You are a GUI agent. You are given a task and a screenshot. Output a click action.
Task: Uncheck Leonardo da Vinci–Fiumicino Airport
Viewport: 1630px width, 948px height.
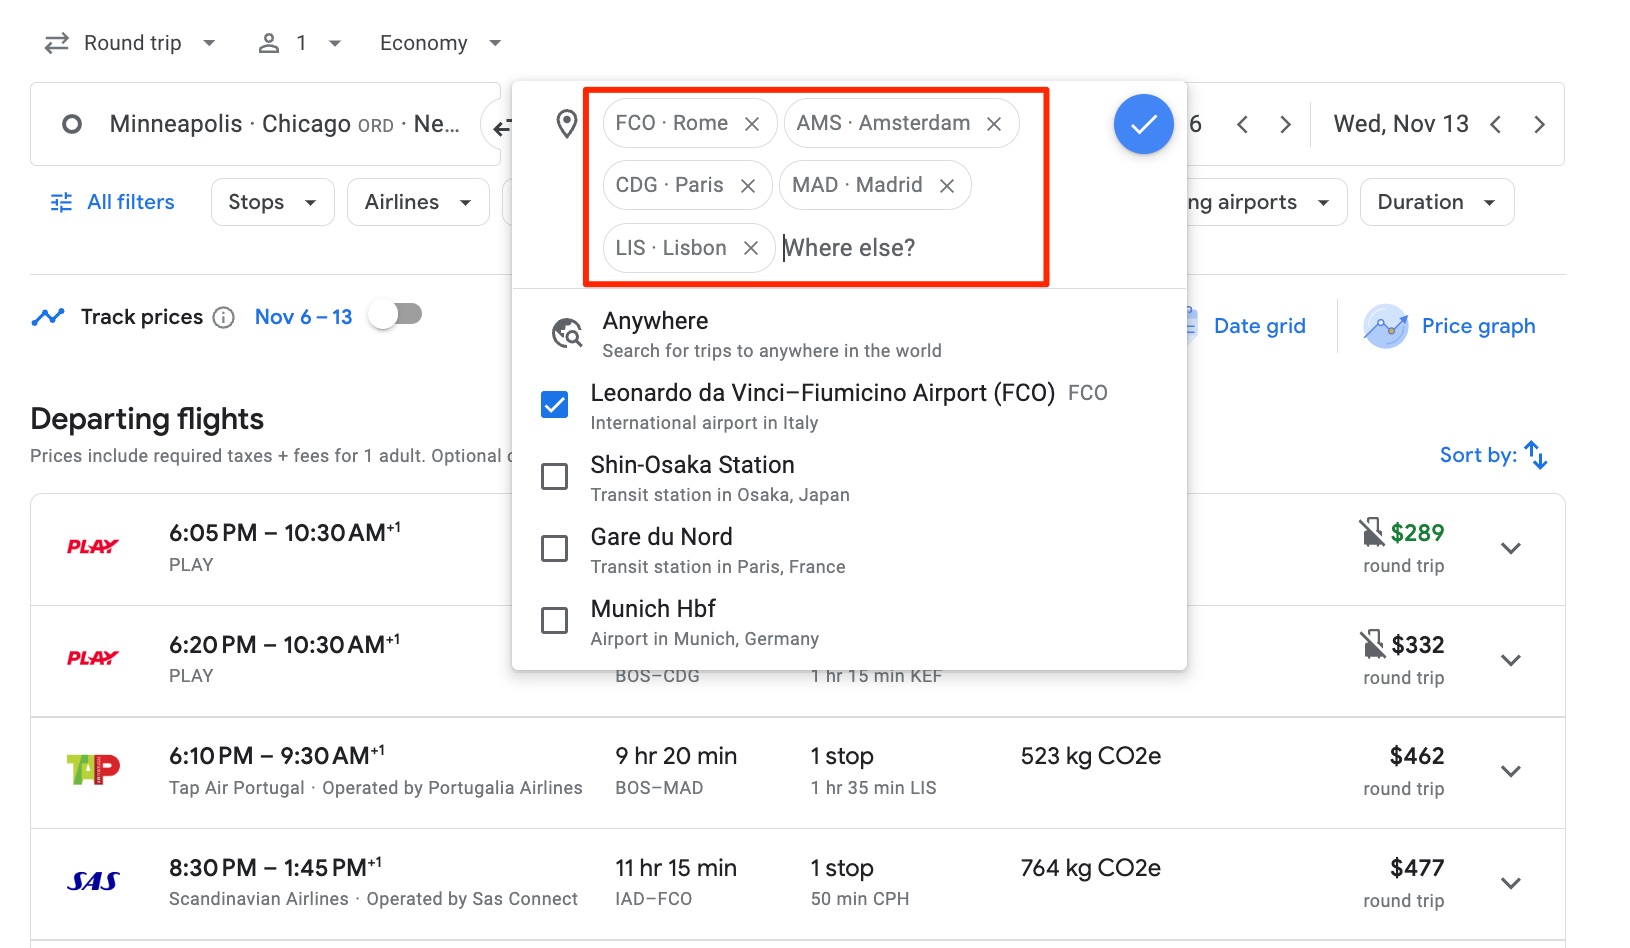[x=554, y=404]
